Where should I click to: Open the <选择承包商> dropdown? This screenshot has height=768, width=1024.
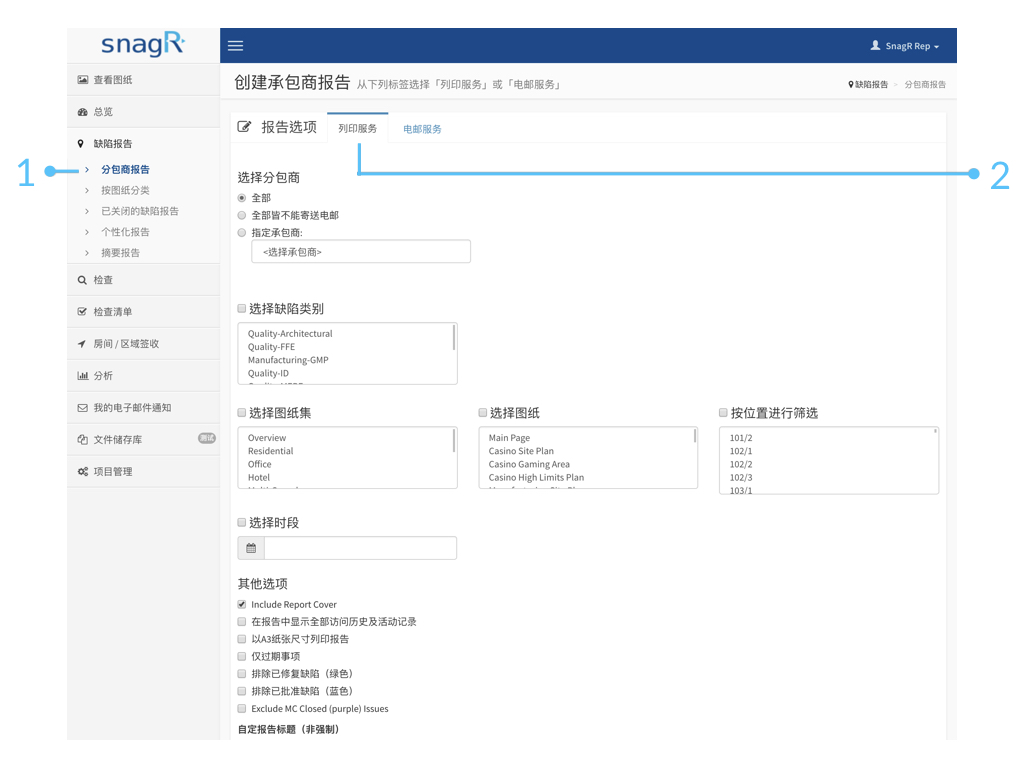pos(360,251)
